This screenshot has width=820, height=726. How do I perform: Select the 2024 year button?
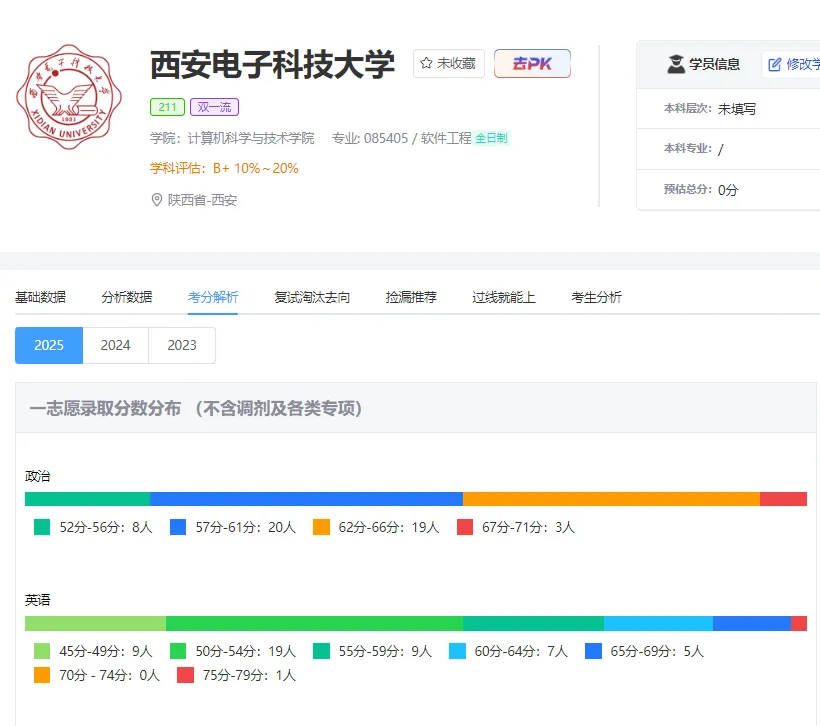point(116,345)
